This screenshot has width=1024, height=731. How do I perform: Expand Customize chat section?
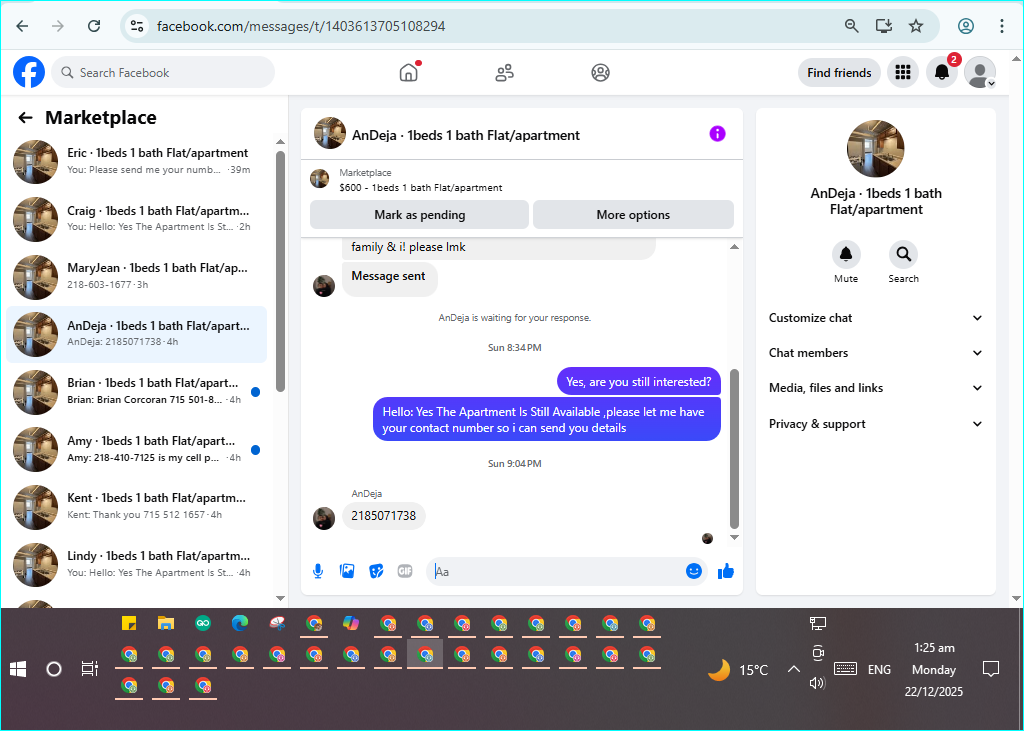click(x=876, y=318)
